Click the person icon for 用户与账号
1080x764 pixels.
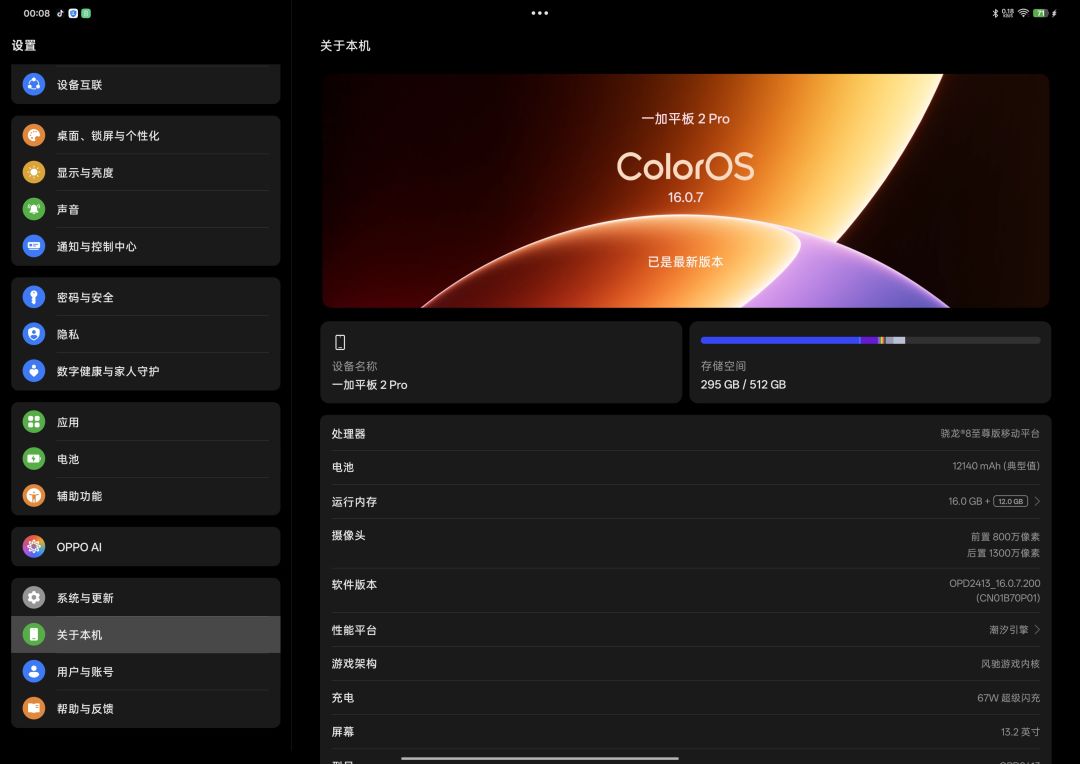point(34,671)
